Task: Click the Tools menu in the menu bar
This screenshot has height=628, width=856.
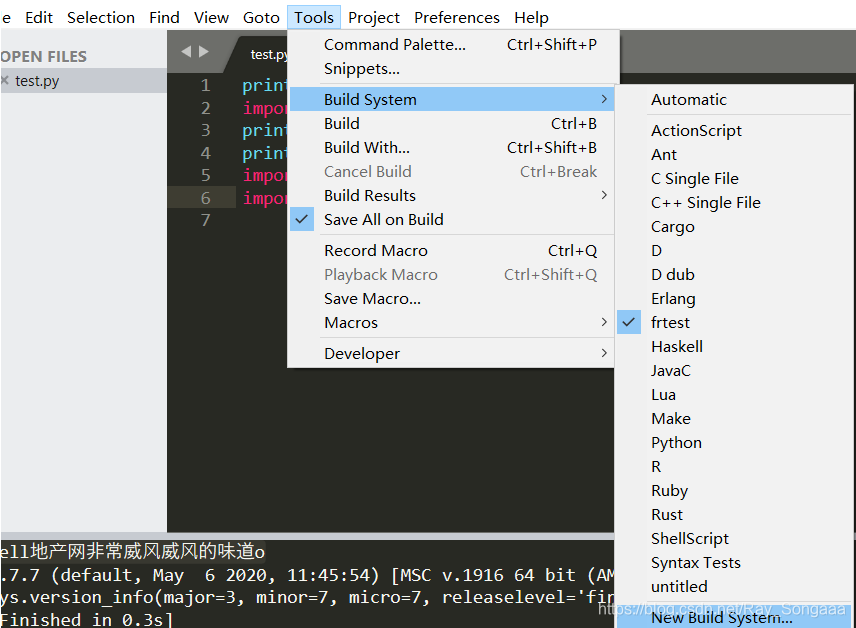Action: (314, 17)
